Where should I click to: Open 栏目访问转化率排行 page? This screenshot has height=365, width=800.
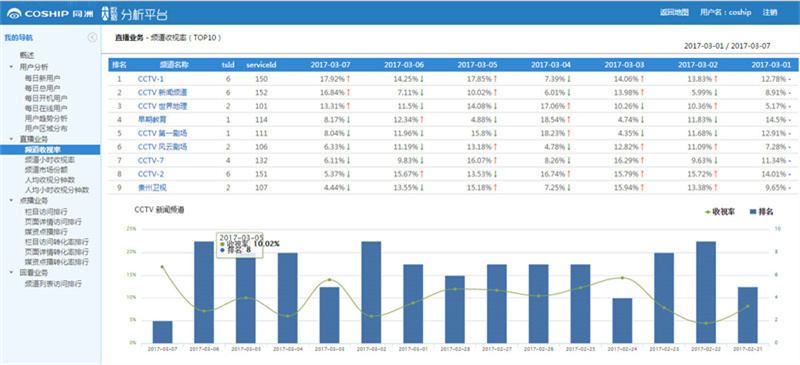click(x=57, y=241)
